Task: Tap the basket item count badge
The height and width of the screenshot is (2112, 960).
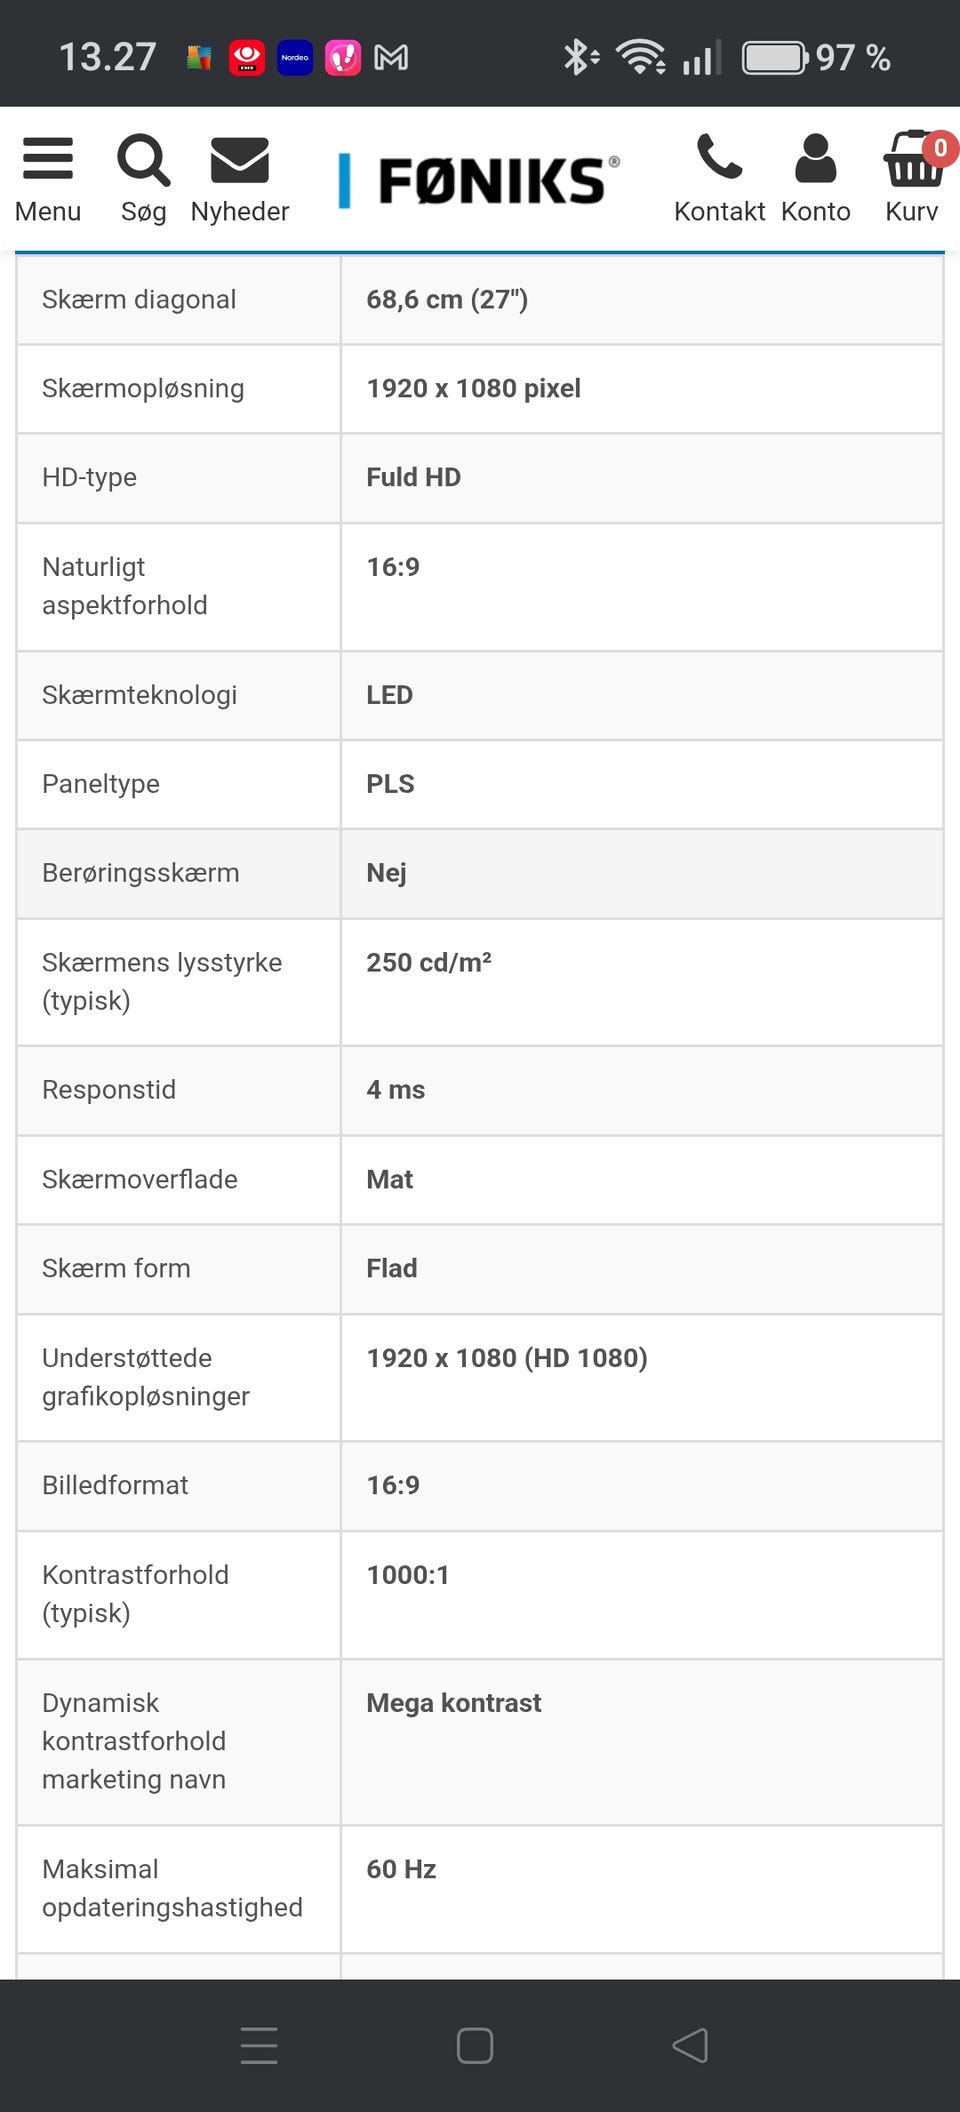Action: [939, 148]
